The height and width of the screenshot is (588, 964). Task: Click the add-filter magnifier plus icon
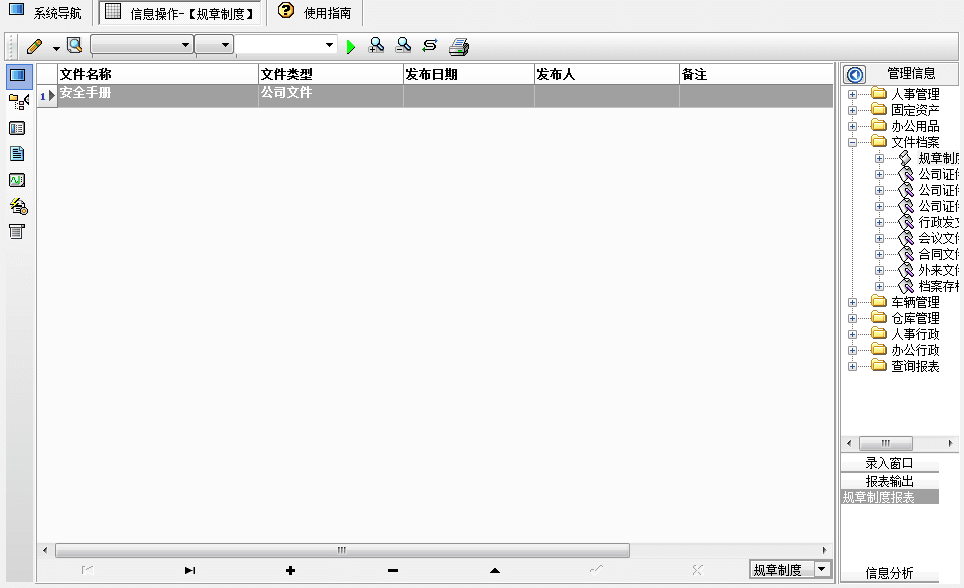pos(377,45)
